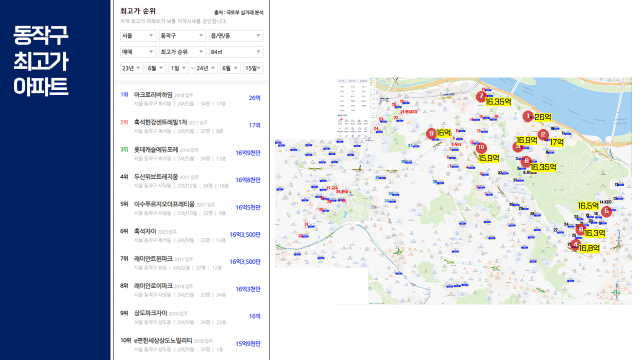Viewport: 640px width, 360px height.
Task: Open the 15일 end day dropdown
Action: tap(253, 68)
